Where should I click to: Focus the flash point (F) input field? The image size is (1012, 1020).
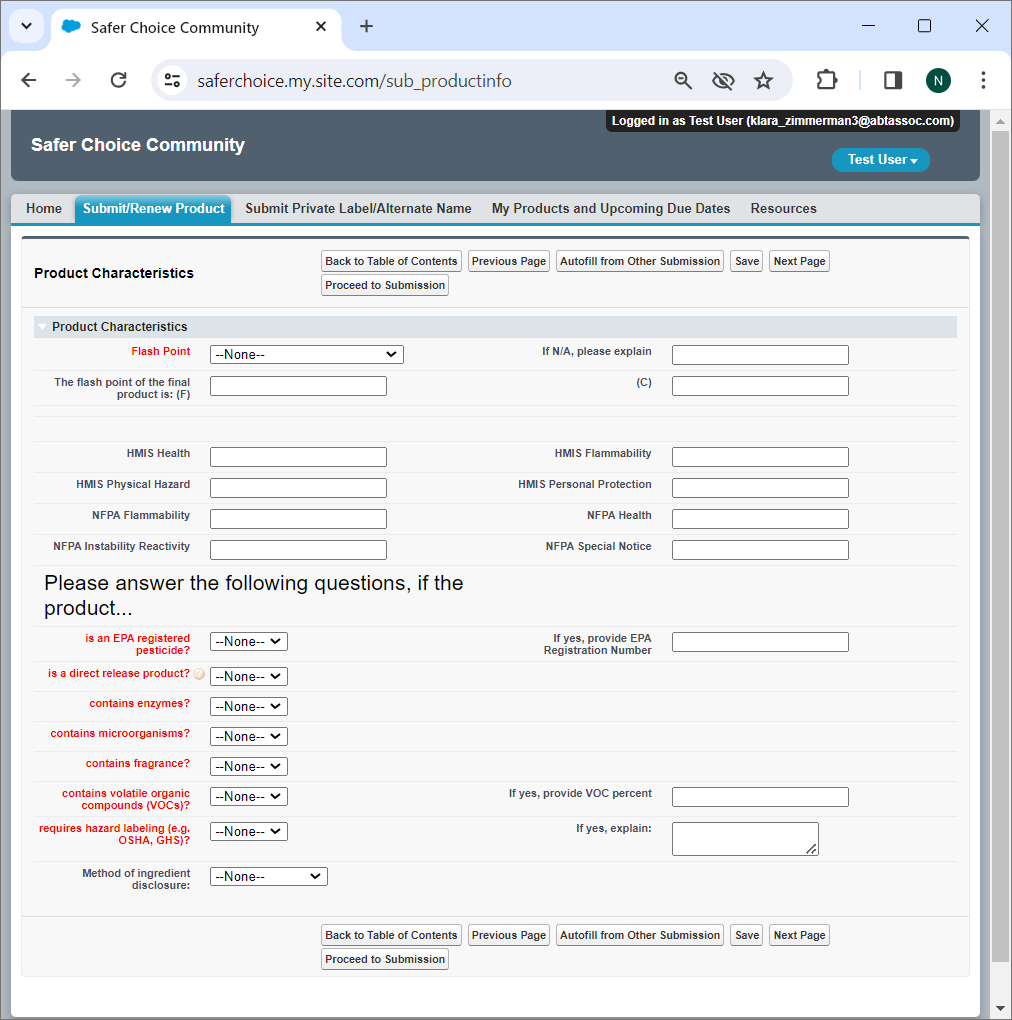point(298,386)
